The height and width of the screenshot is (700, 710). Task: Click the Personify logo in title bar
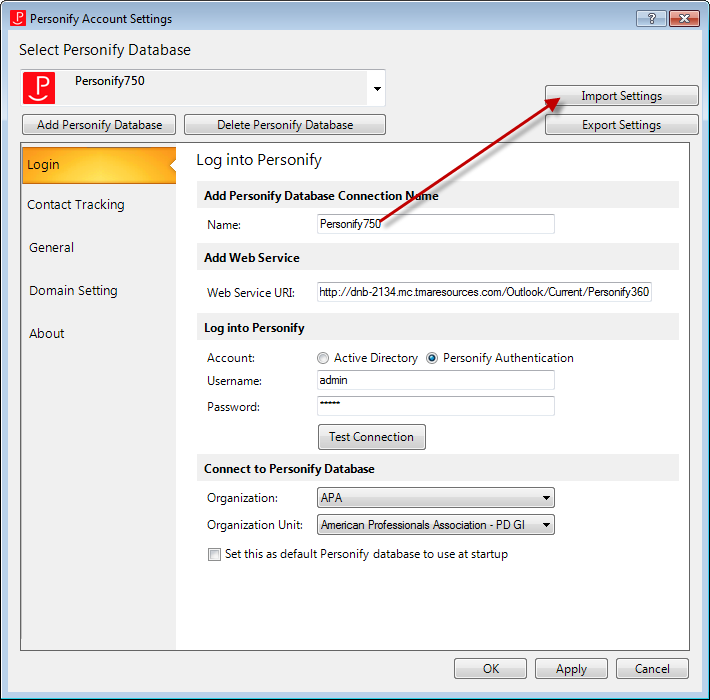pos(18,19)
